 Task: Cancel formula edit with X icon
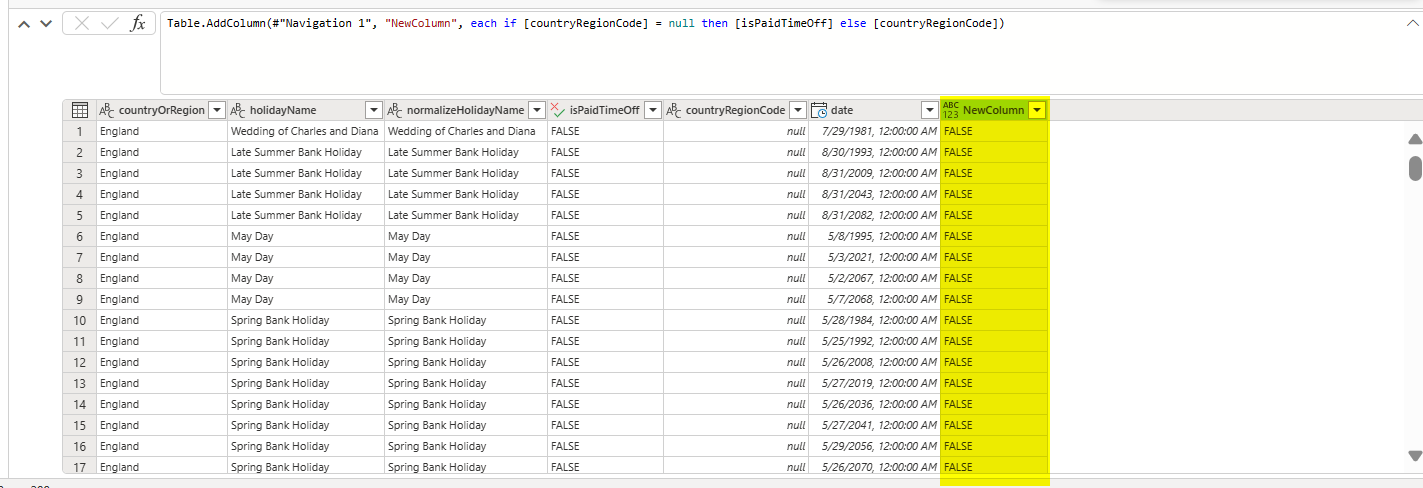pos(82,23)
